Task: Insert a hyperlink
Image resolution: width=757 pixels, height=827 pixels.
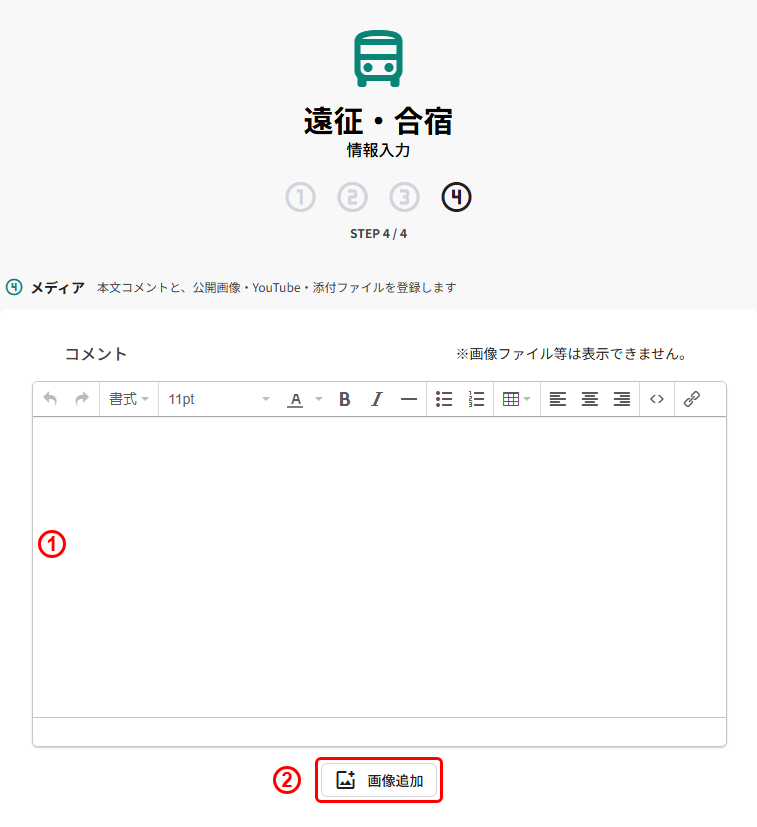Action: (x=692, y=399)
